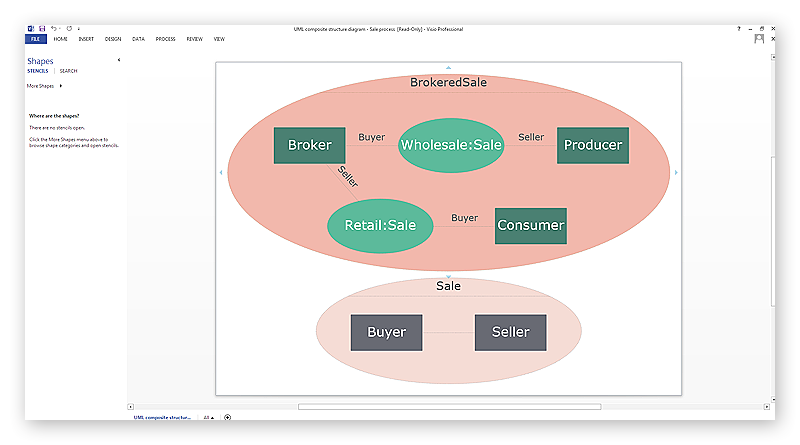Click the user account icon
800x445 pixels.
click(759, 39)
